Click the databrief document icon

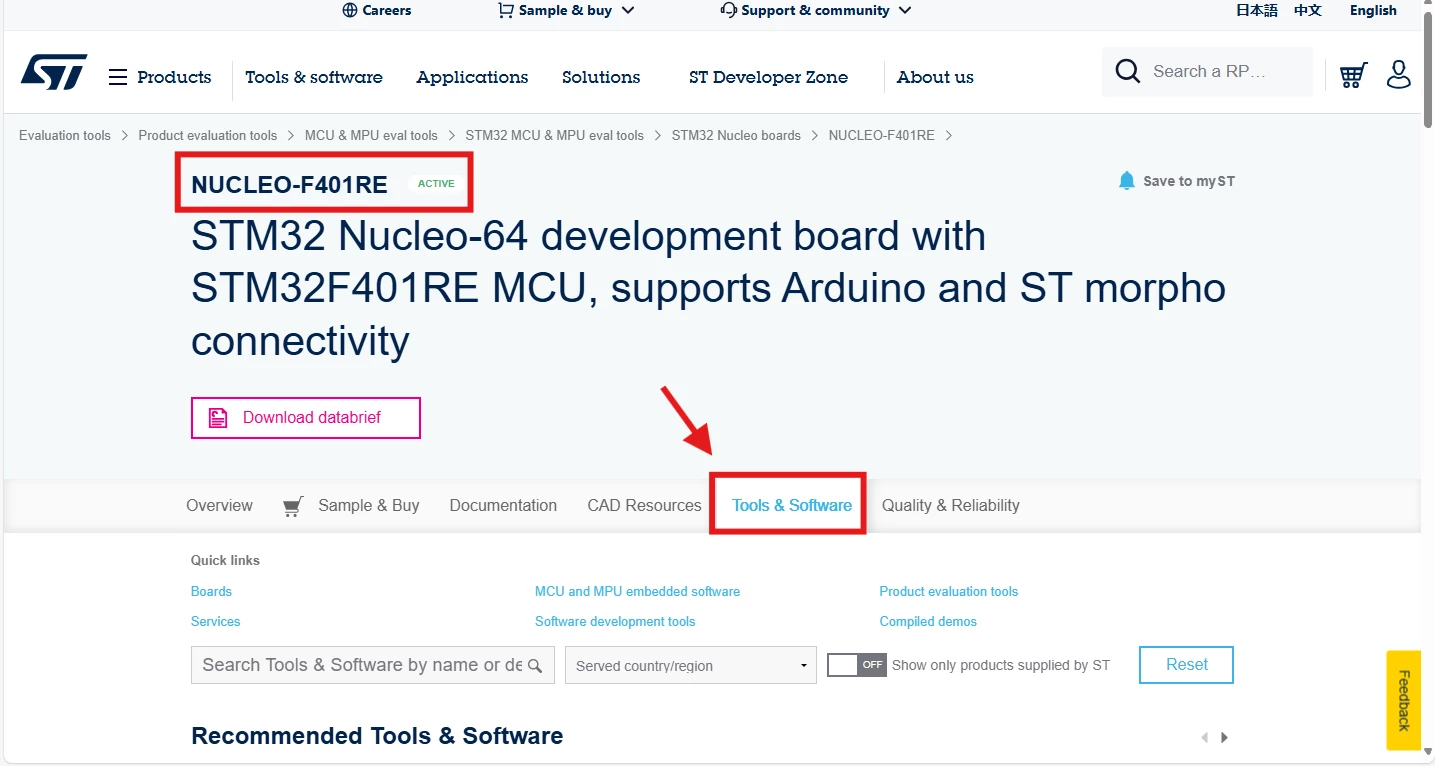[x=217, y=418]
